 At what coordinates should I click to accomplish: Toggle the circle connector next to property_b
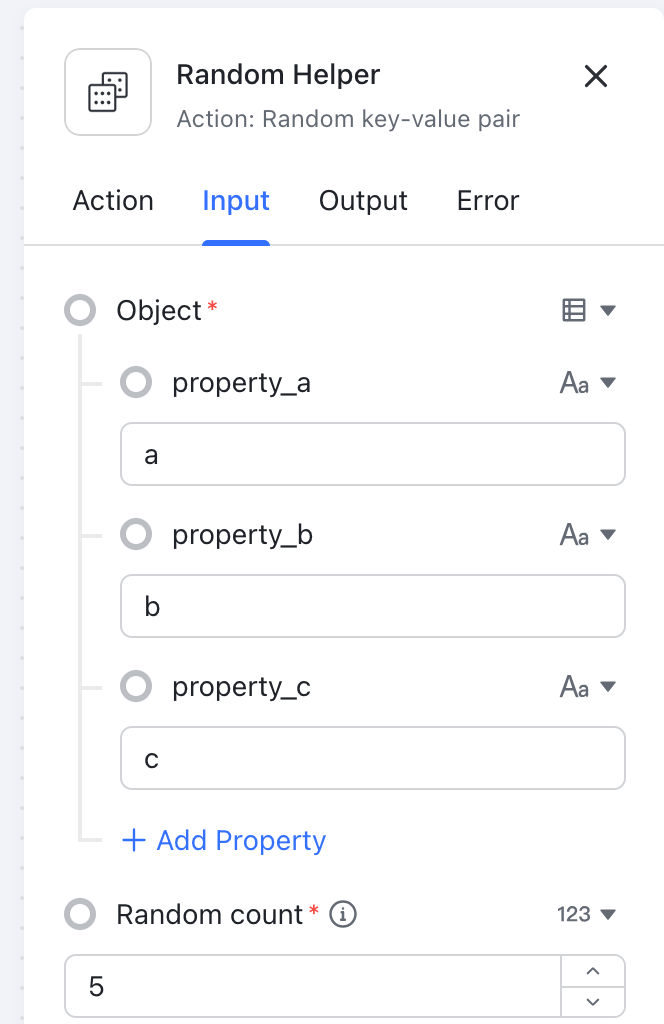coord(136,535)
